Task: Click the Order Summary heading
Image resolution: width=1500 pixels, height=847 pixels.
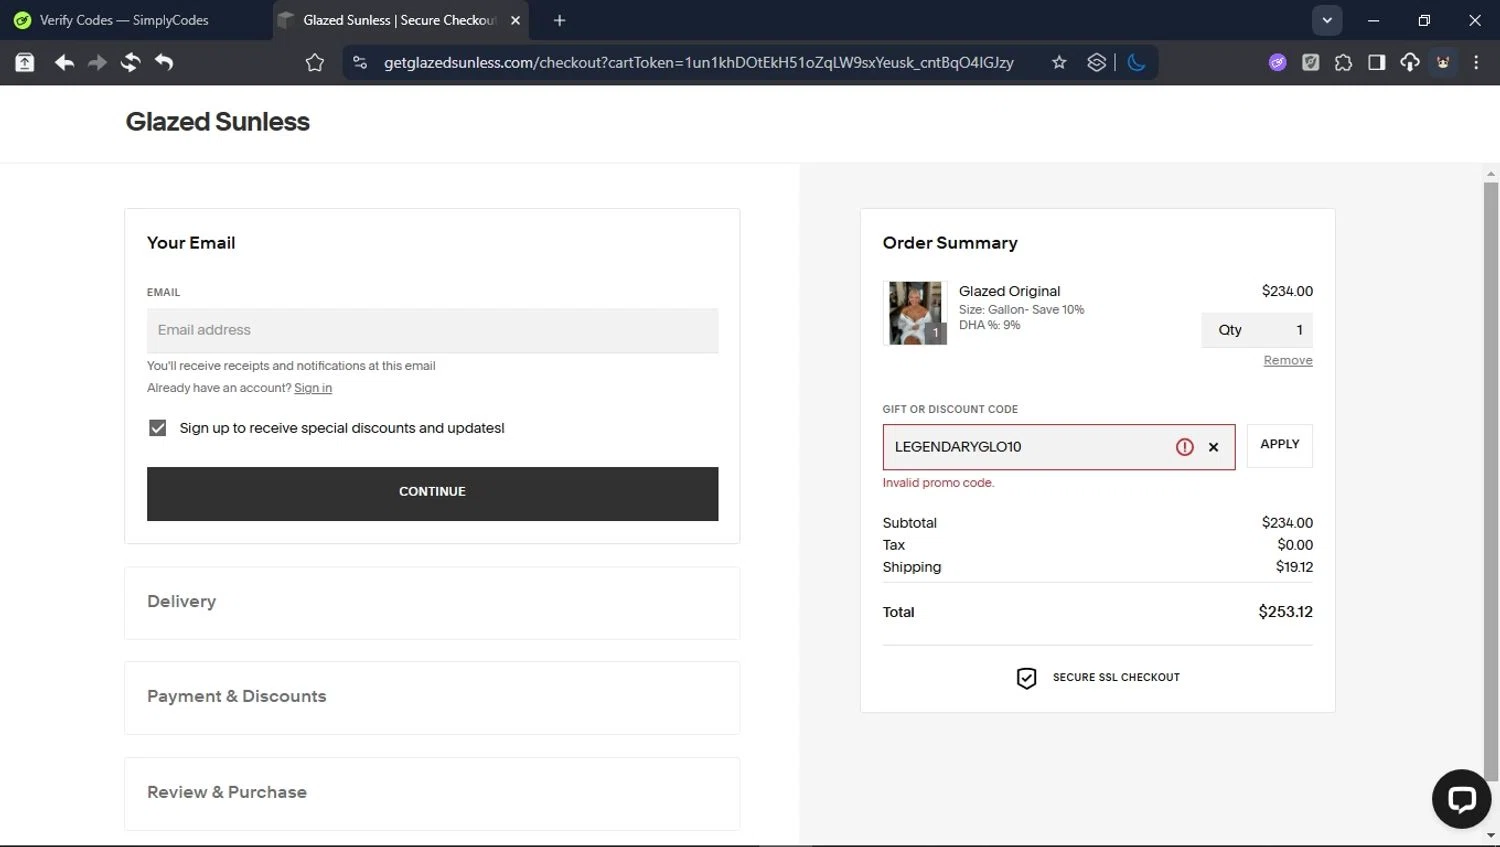Action: coord(950,243)
